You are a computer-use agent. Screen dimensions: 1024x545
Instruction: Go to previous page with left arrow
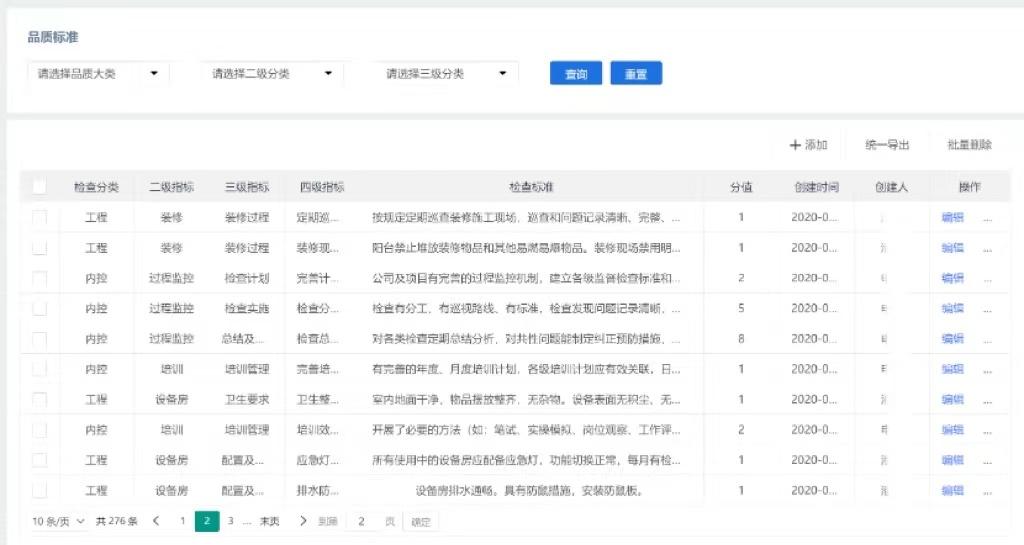[x=156, y=521]
